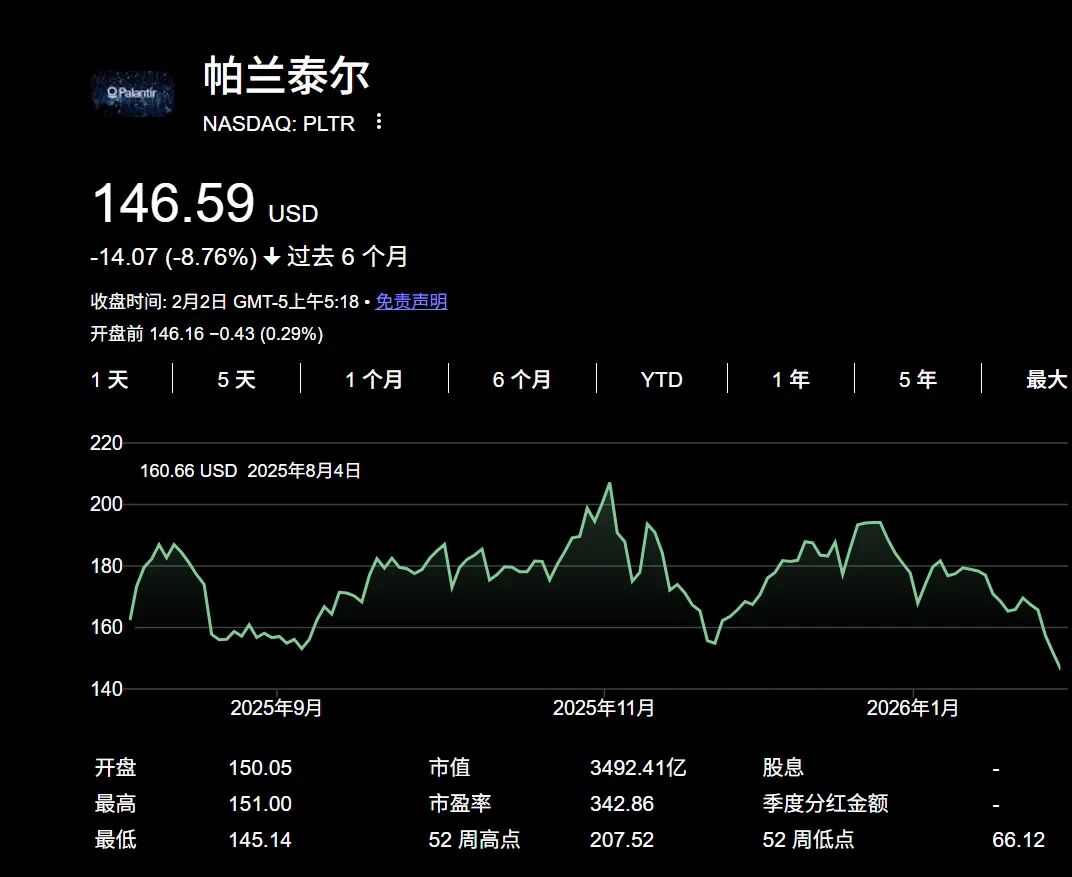Screen dimensions: 1072x877
Task: Select the 6 个月 range tab
Action: point(521,380)
